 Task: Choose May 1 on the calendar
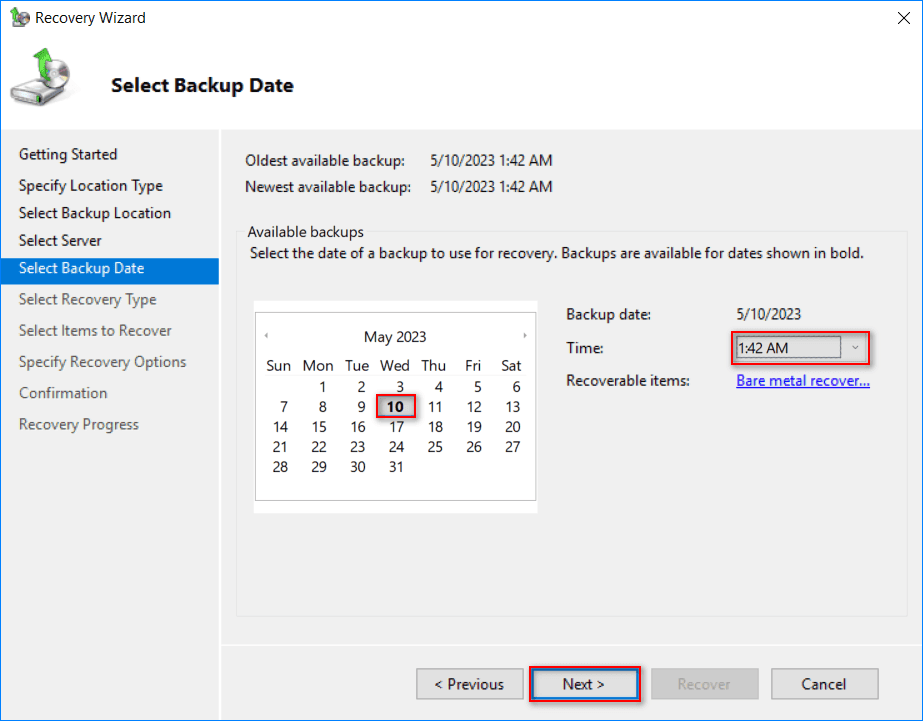(x=322, y=387)
